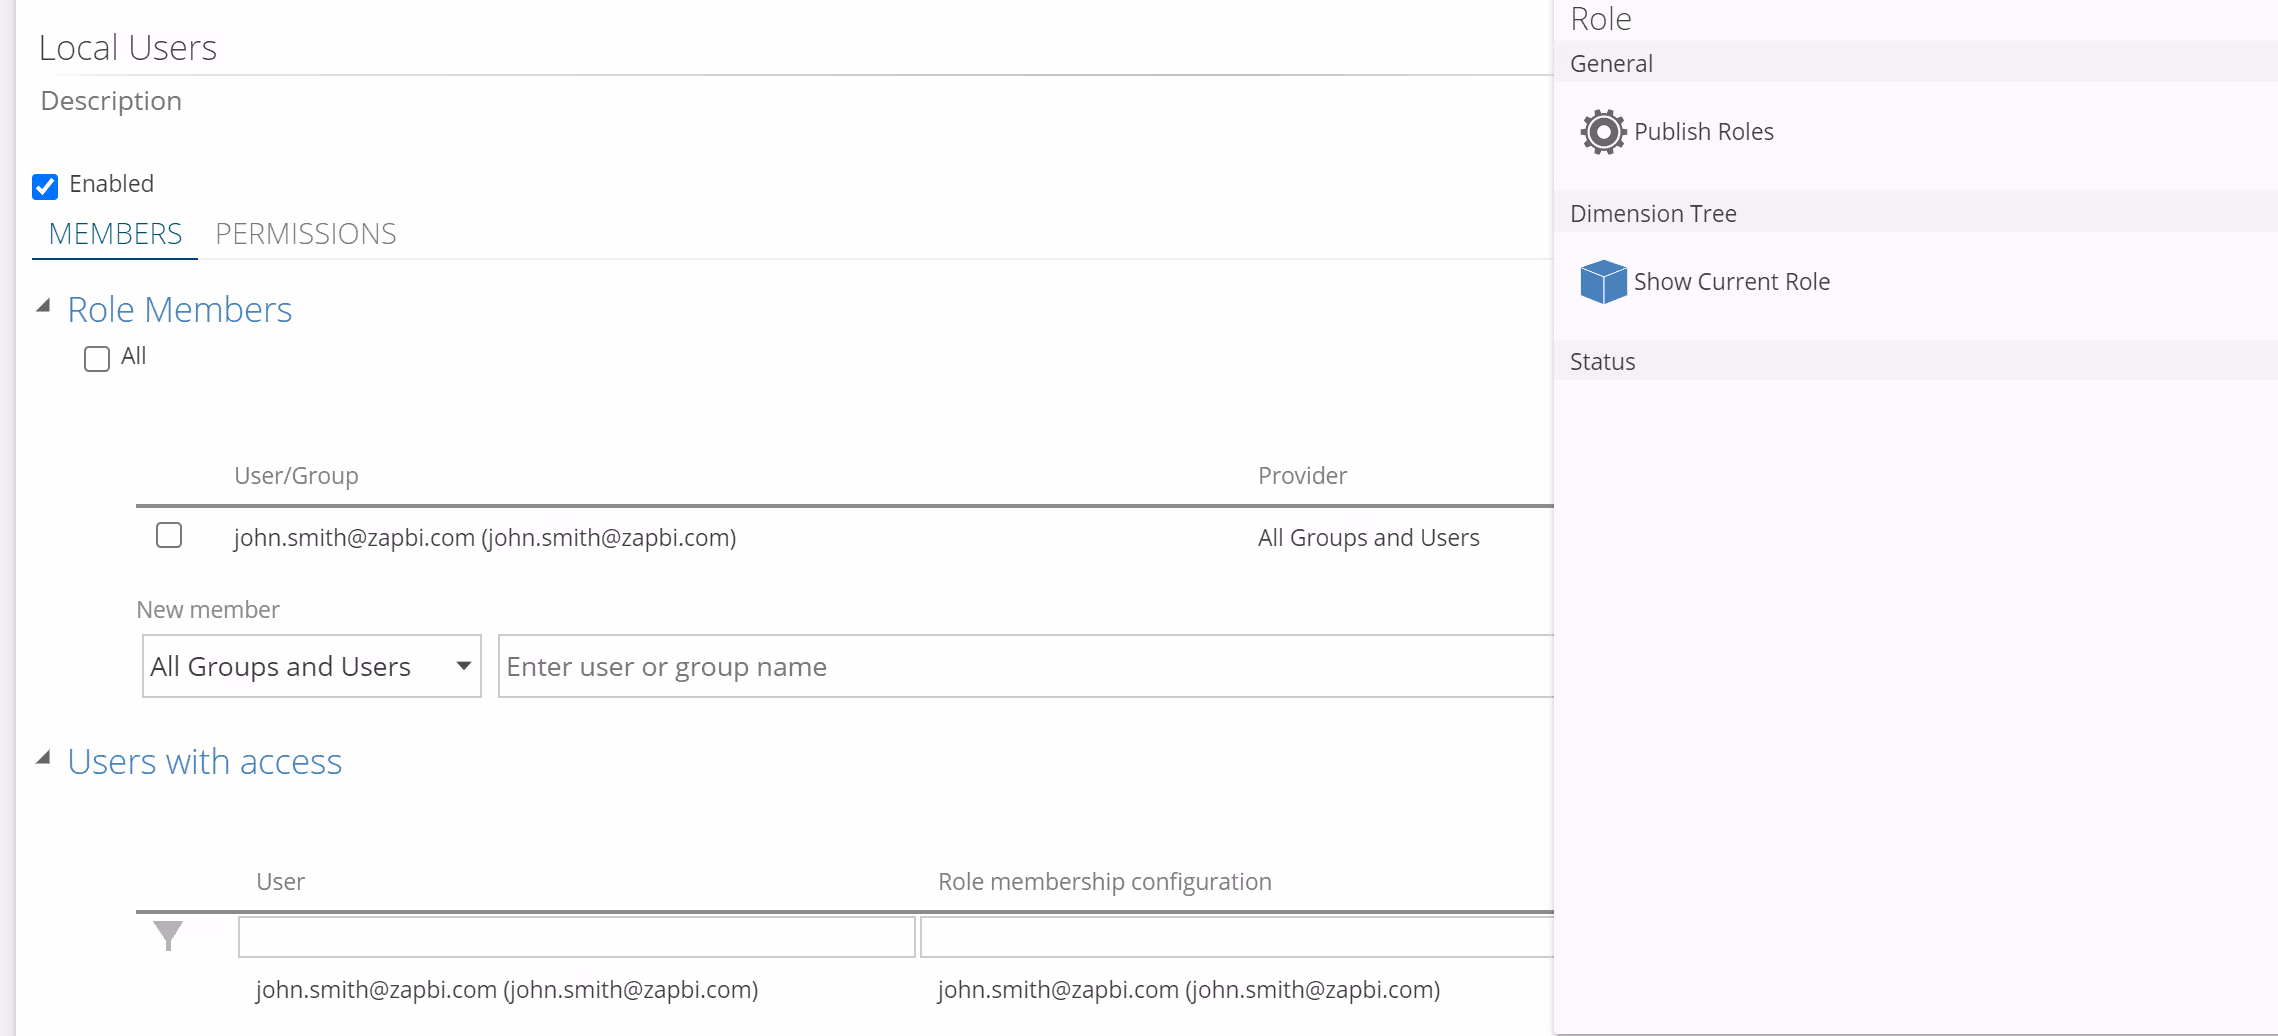
Task: Select the MEMBERS tab
Action: (x=115, y=234)
